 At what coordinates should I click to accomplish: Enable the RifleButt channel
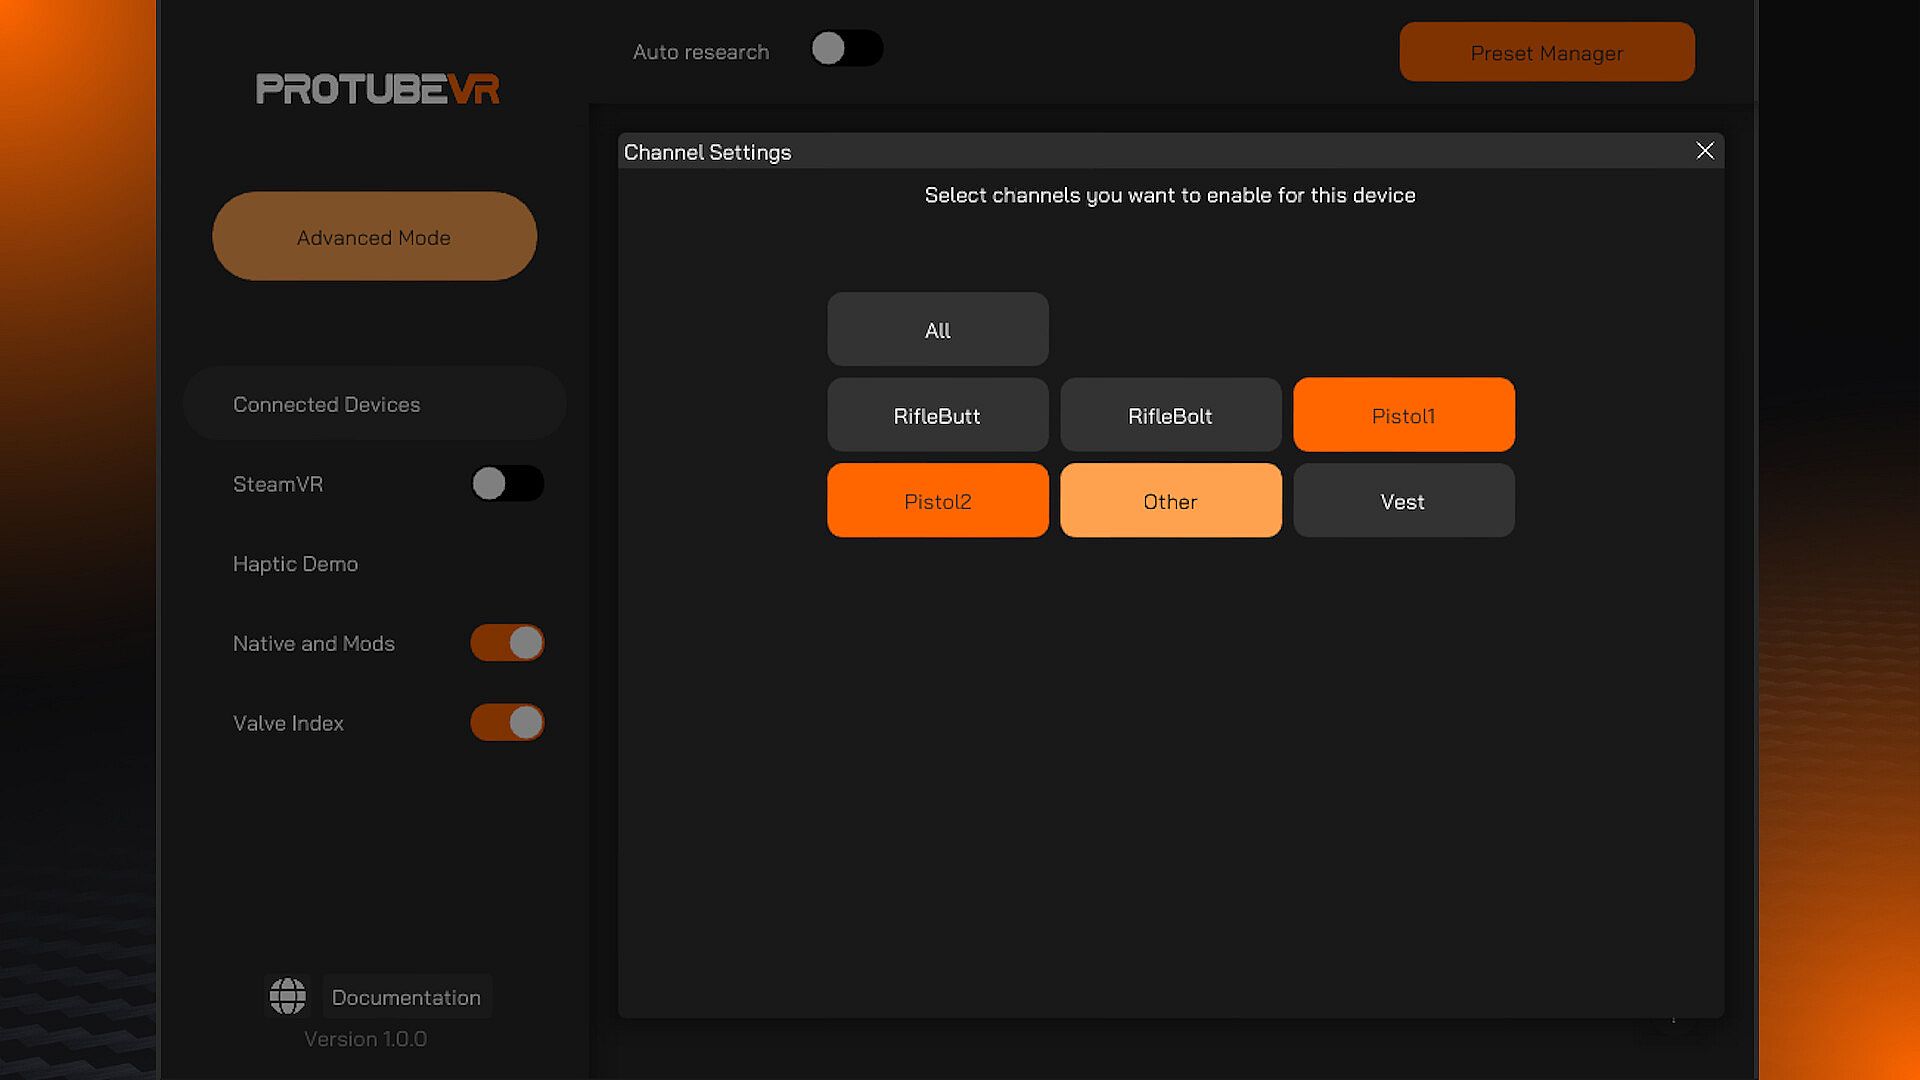937,416
